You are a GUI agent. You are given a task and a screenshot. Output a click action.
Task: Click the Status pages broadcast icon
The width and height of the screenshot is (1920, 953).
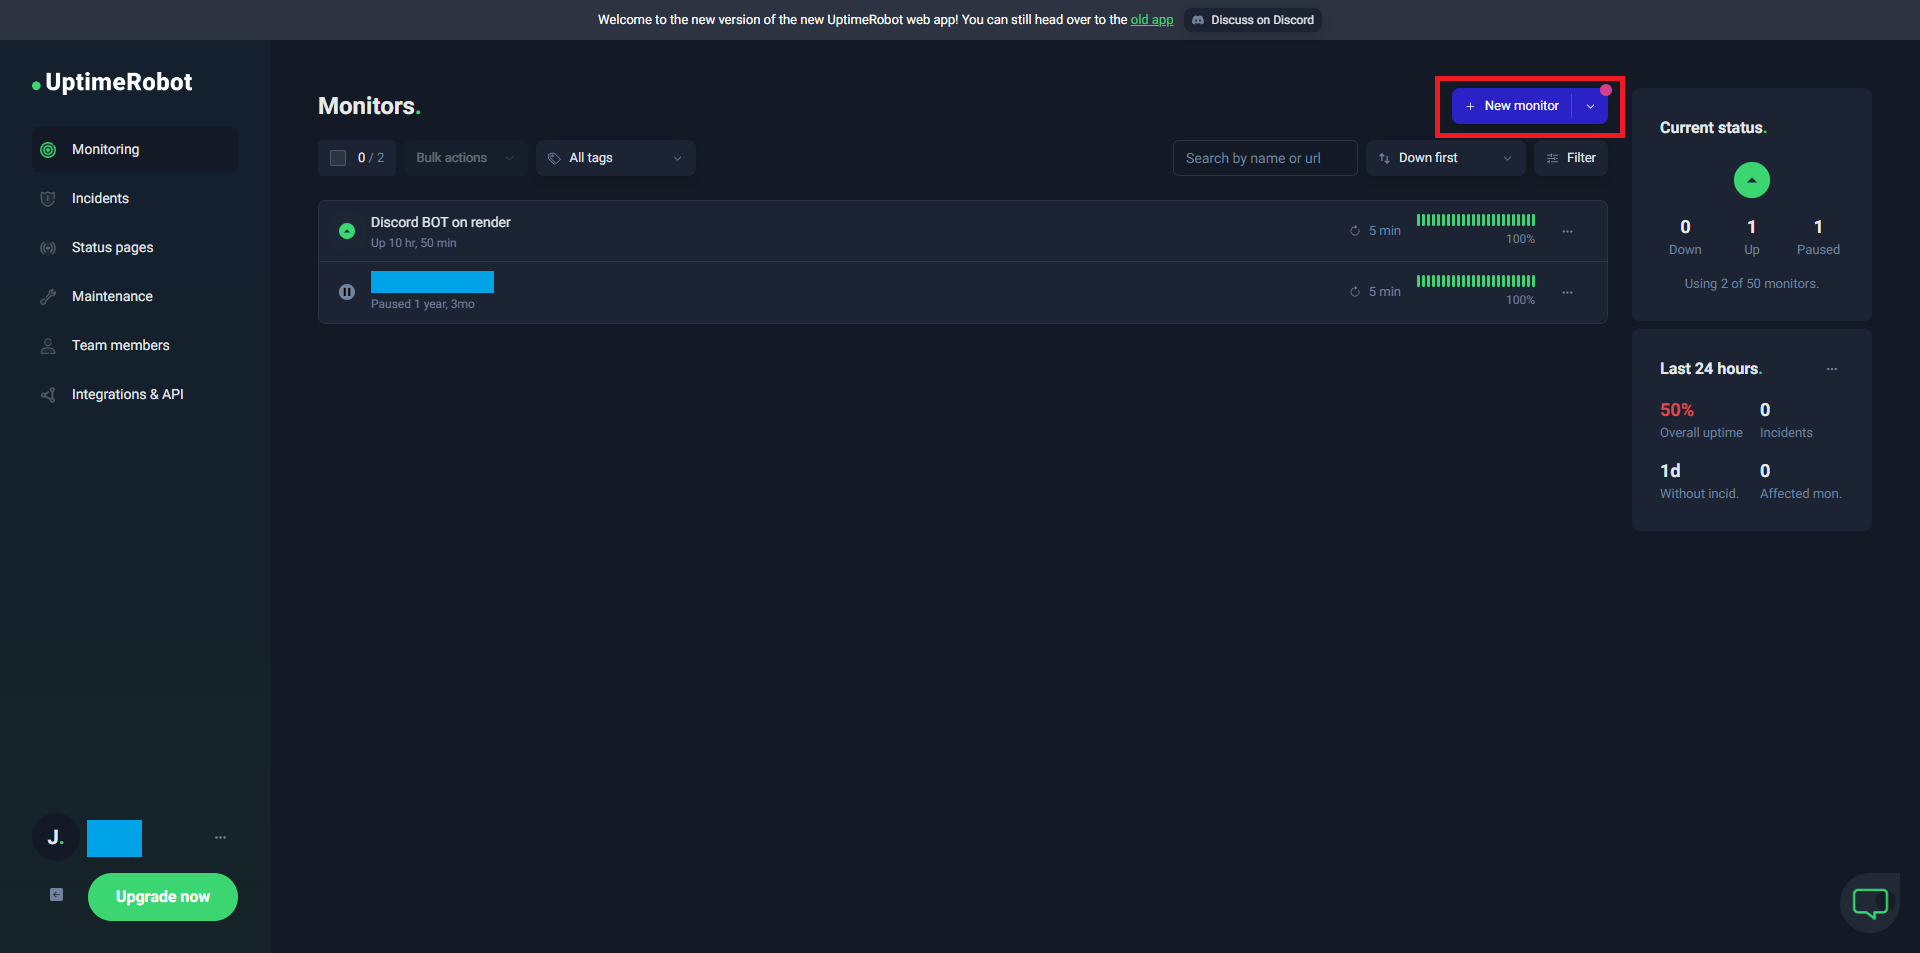[x=48, y=248]
